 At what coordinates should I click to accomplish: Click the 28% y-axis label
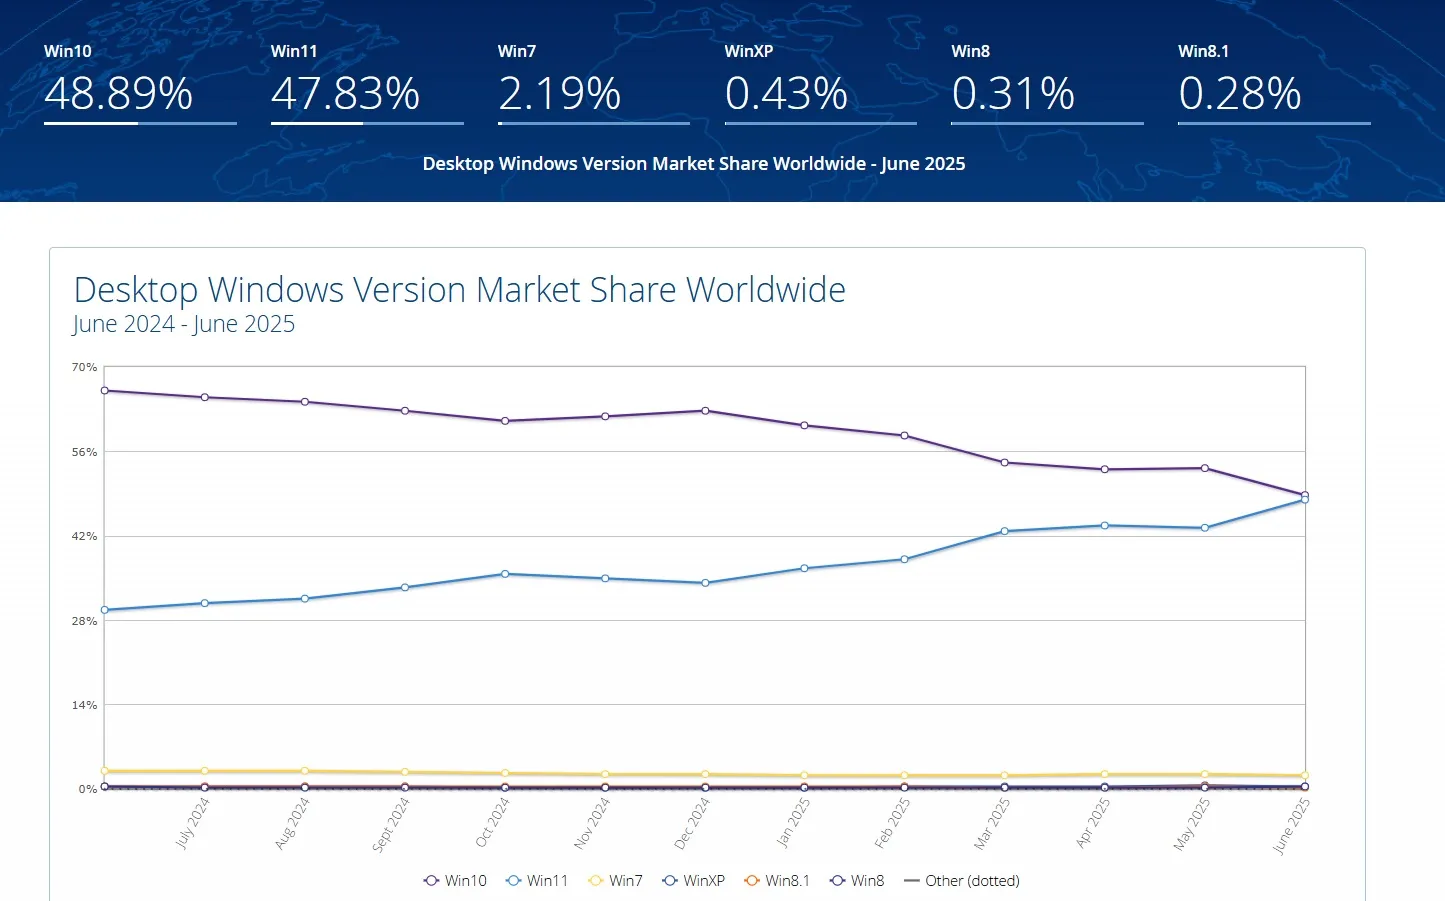84,621
